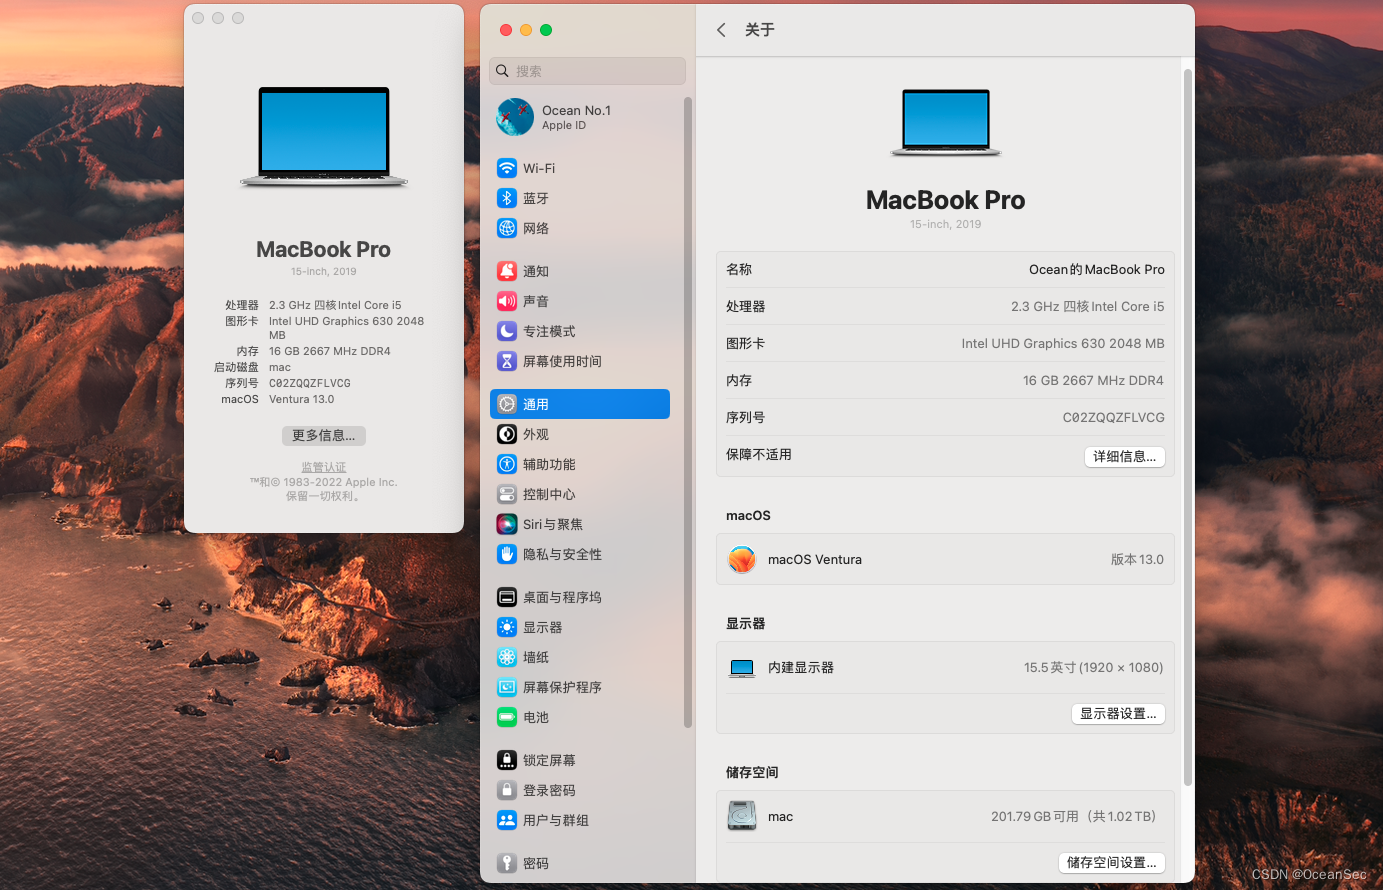Click the Bluetooth (蓝牙) icon
Image resolution: width=1383 pixels, height=890 pixels.
[x=507, y=198]
